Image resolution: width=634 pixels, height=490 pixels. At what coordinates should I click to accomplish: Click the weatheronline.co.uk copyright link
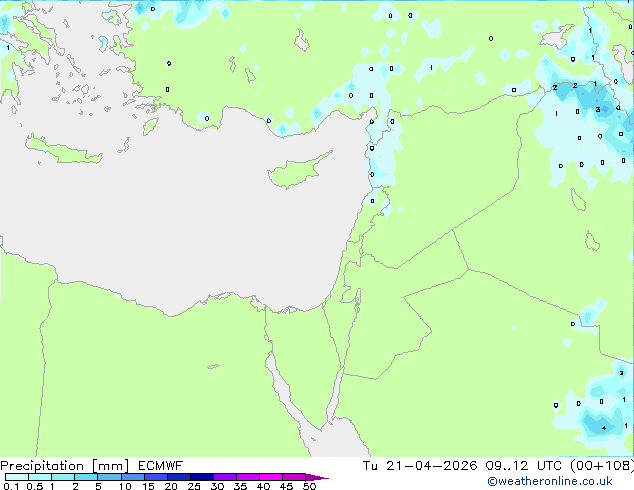(x=549, y=481)
